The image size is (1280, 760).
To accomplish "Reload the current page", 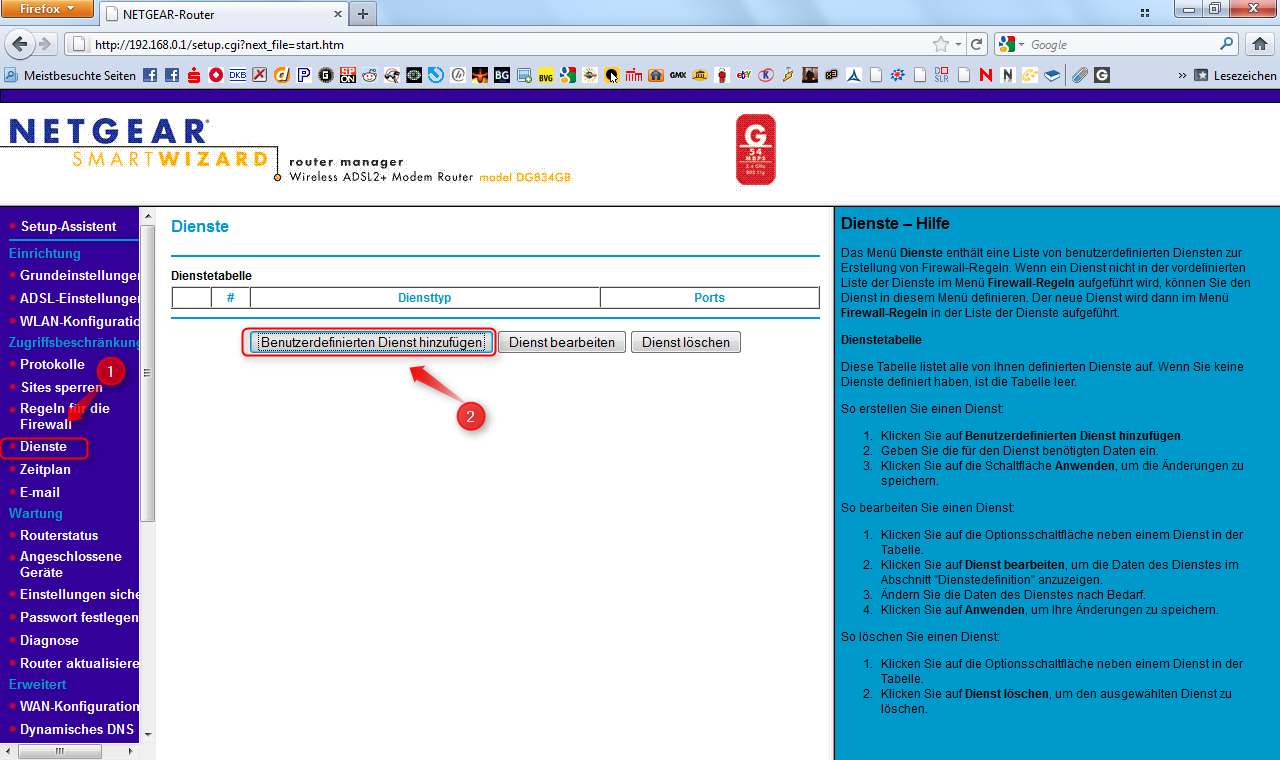I will 976,44.
